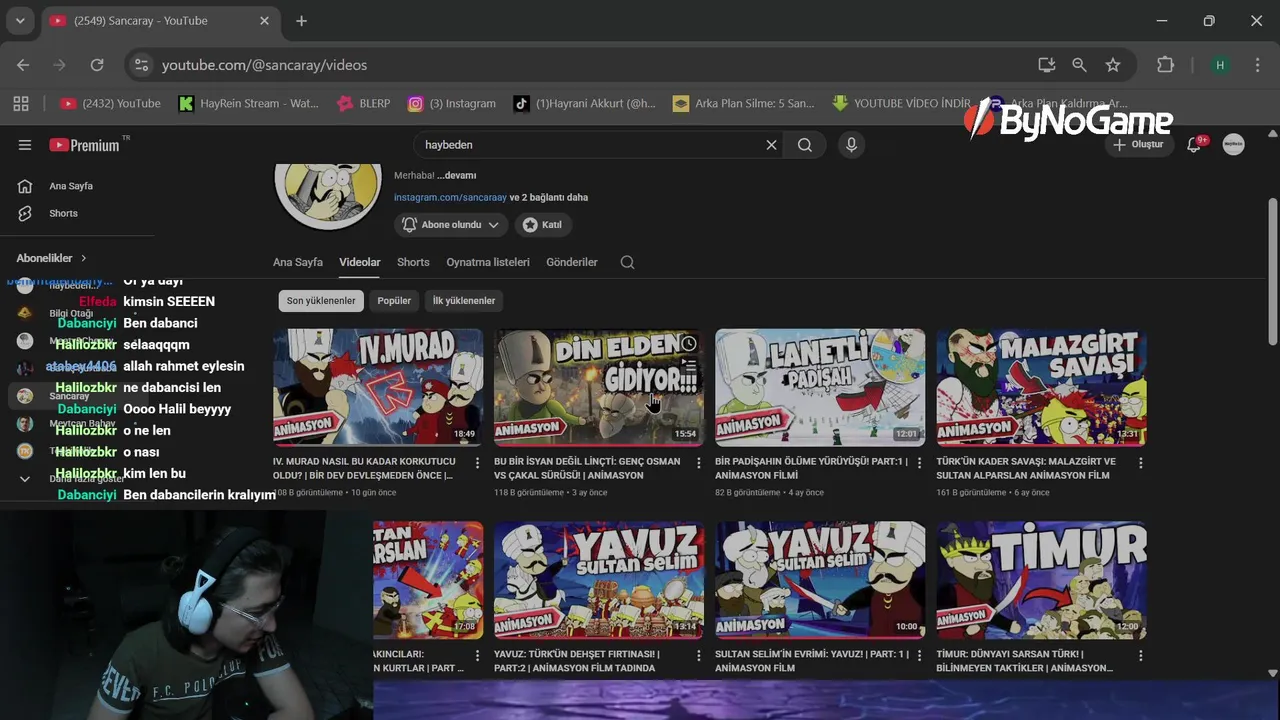Search within the channel via magnifier icon

pos(627,262)
